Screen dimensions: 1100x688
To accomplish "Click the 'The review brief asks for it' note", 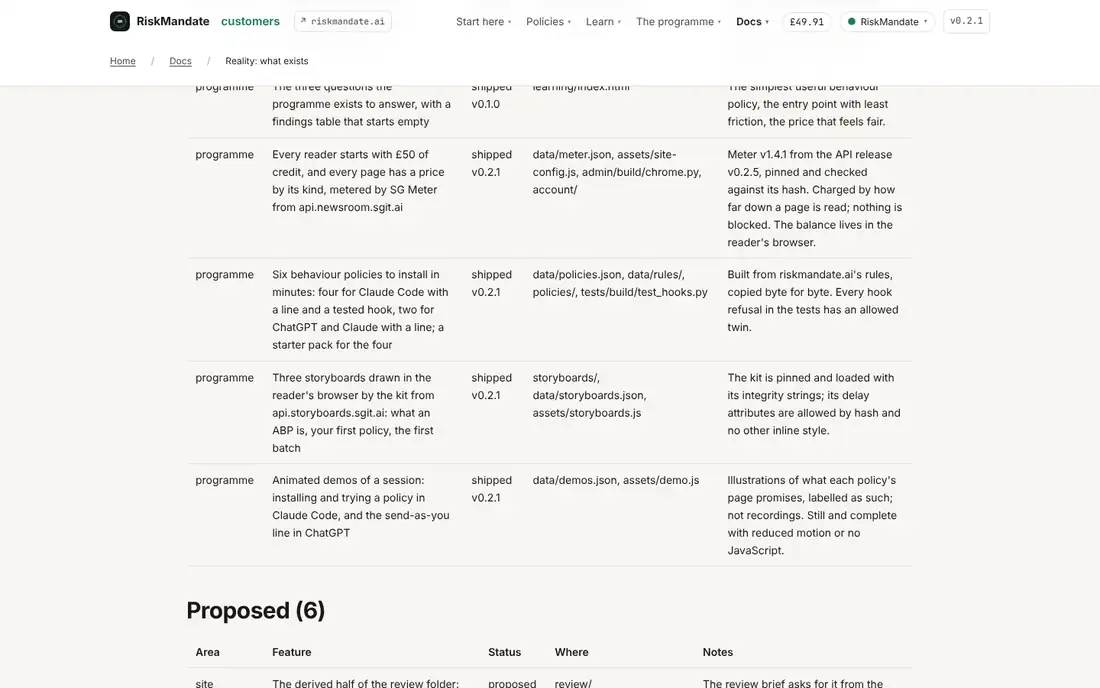I will click(793, 683).
